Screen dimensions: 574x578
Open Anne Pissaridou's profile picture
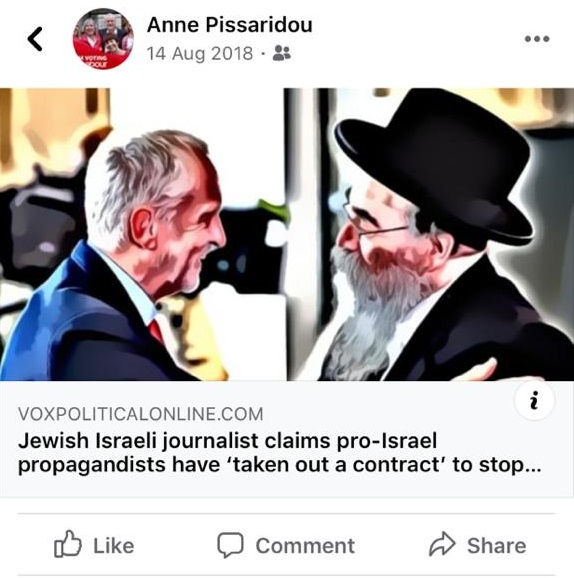click(x=103, y=39)
